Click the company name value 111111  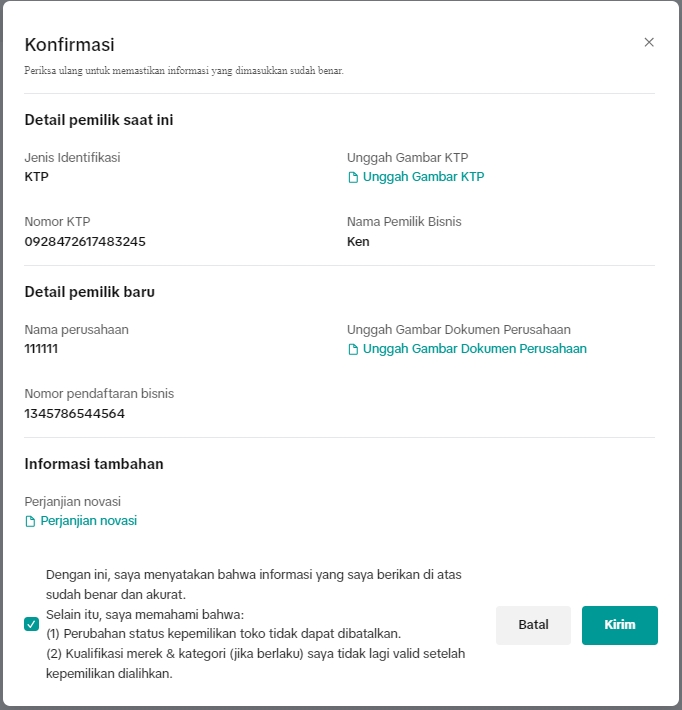[41, 349]
